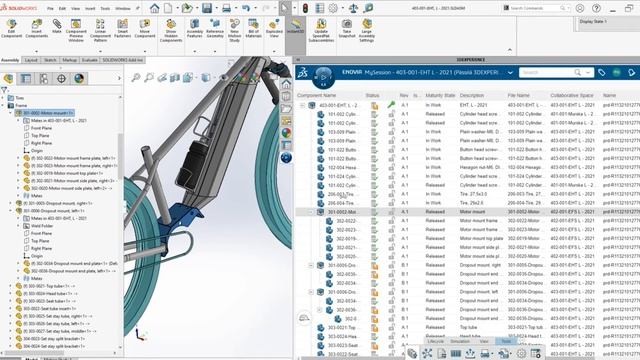Open the View menu
The width and height of the screenshot is (640, 360).
(76, 8)
